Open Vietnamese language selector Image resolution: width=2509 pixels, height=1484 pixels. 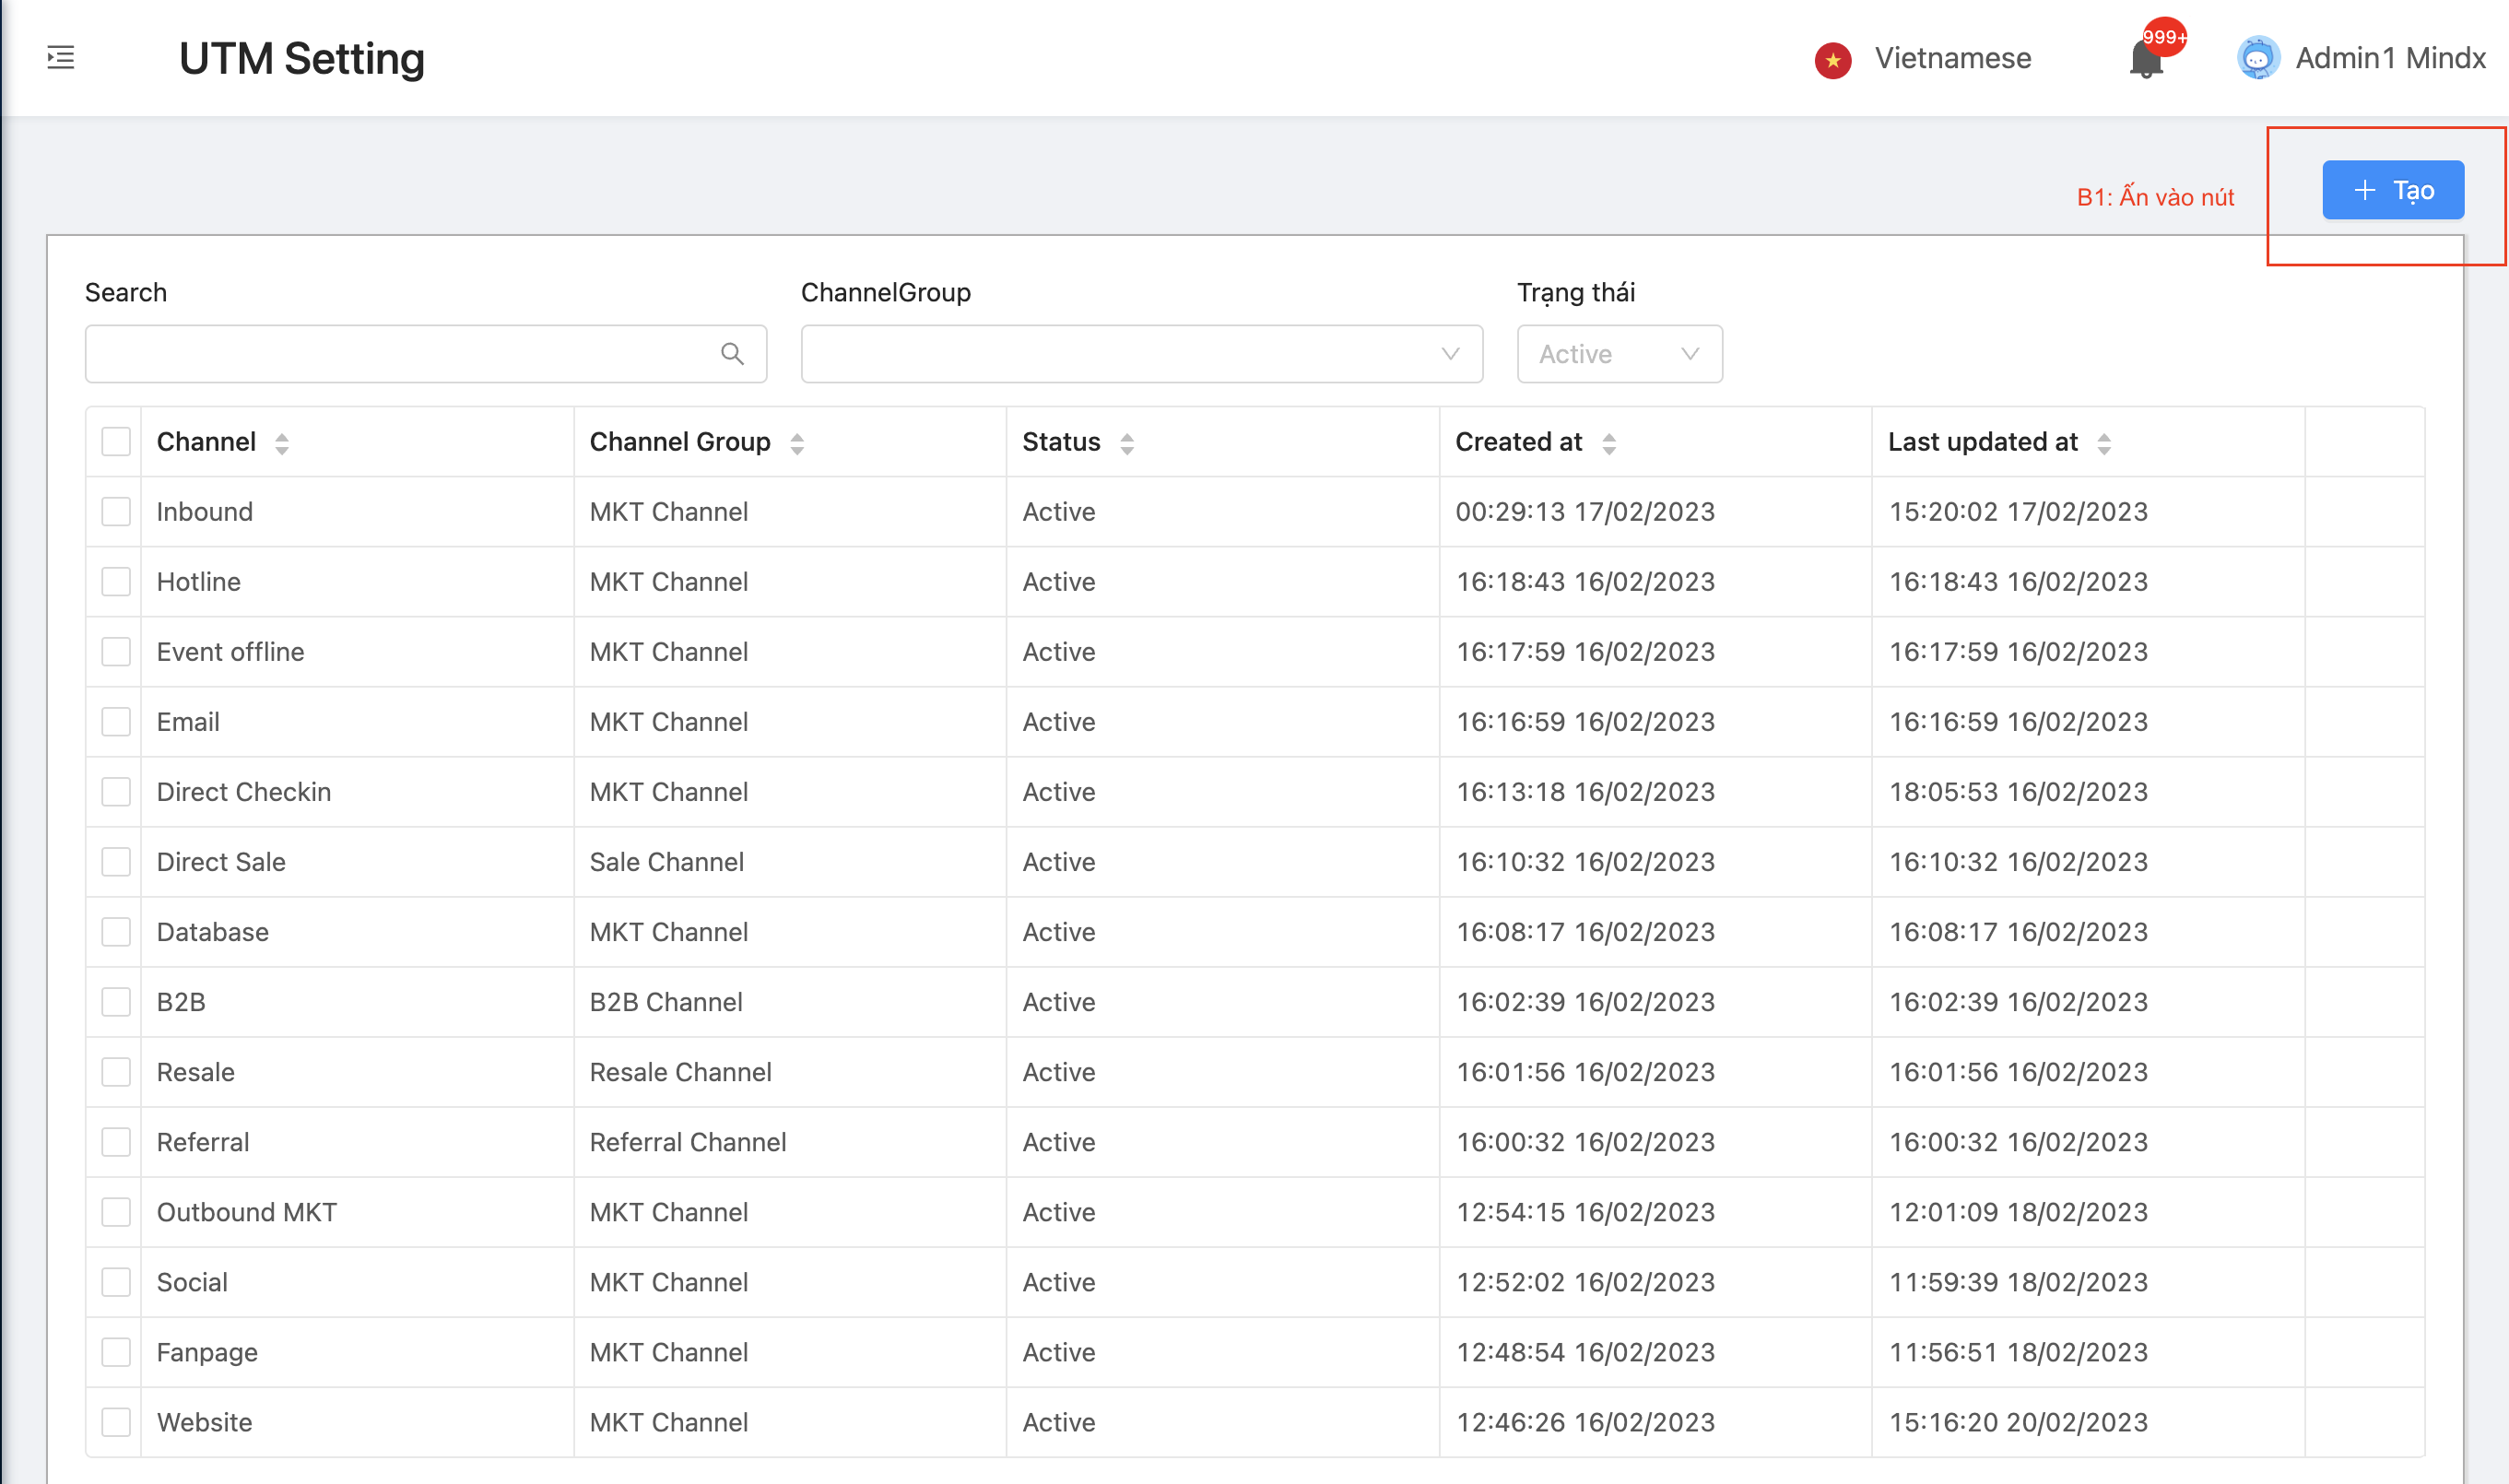pos(1952,58)
